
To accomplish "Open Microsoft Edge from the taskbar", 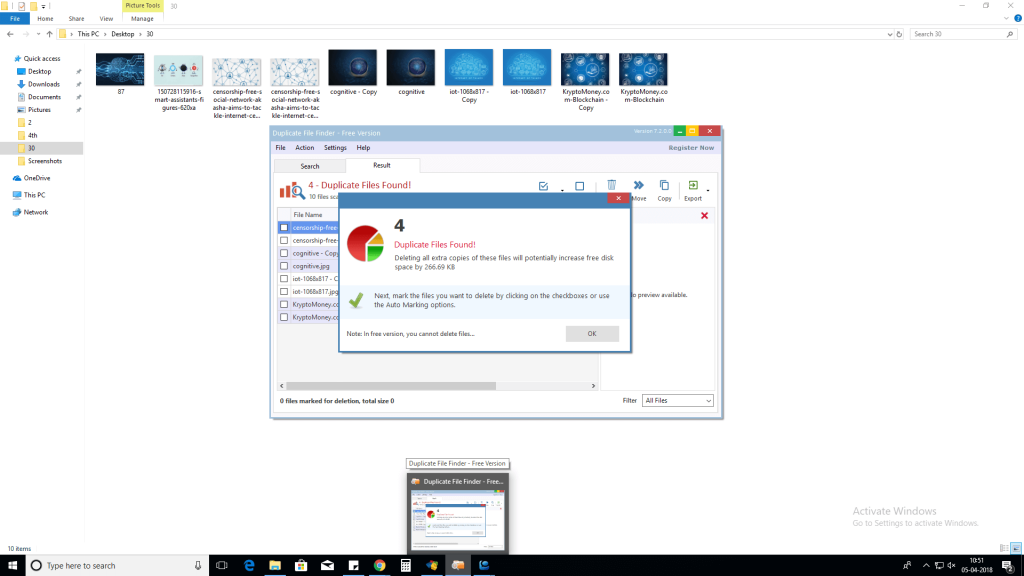I will pyautogui.click(x=249, y=566).
